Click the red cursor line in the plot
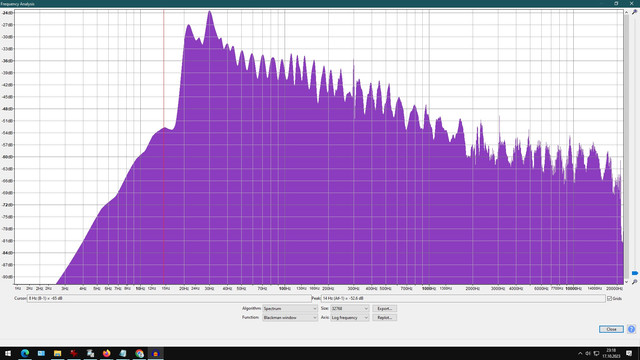The image size is (640, 360). (164, 147)
